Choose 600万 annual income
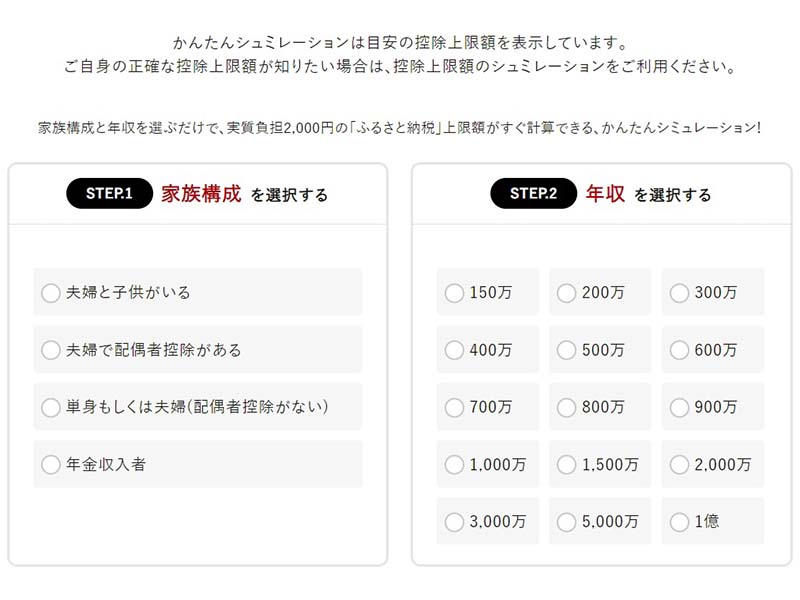 pos(680,350)
